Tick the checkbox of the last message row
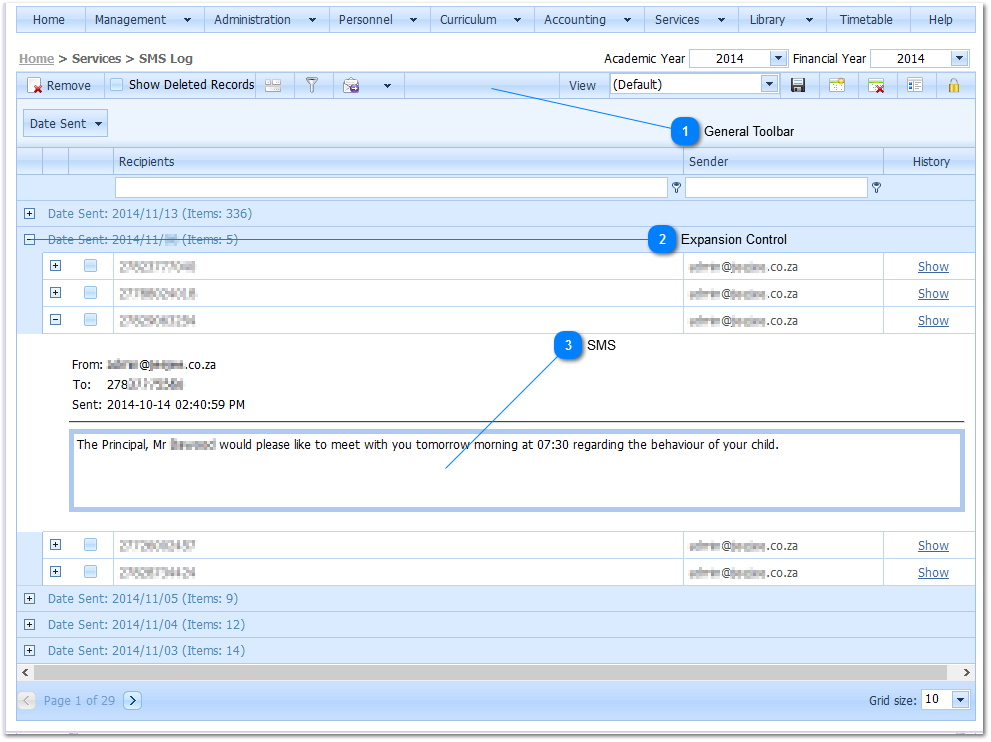 (90, 572)
